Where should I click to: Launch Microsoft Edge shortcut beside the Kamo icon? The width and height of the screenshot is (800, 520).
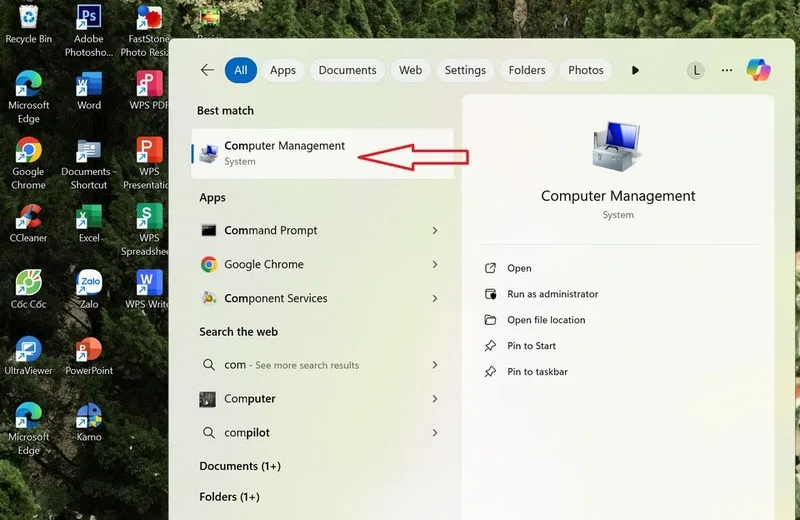(x=29, y=429)
